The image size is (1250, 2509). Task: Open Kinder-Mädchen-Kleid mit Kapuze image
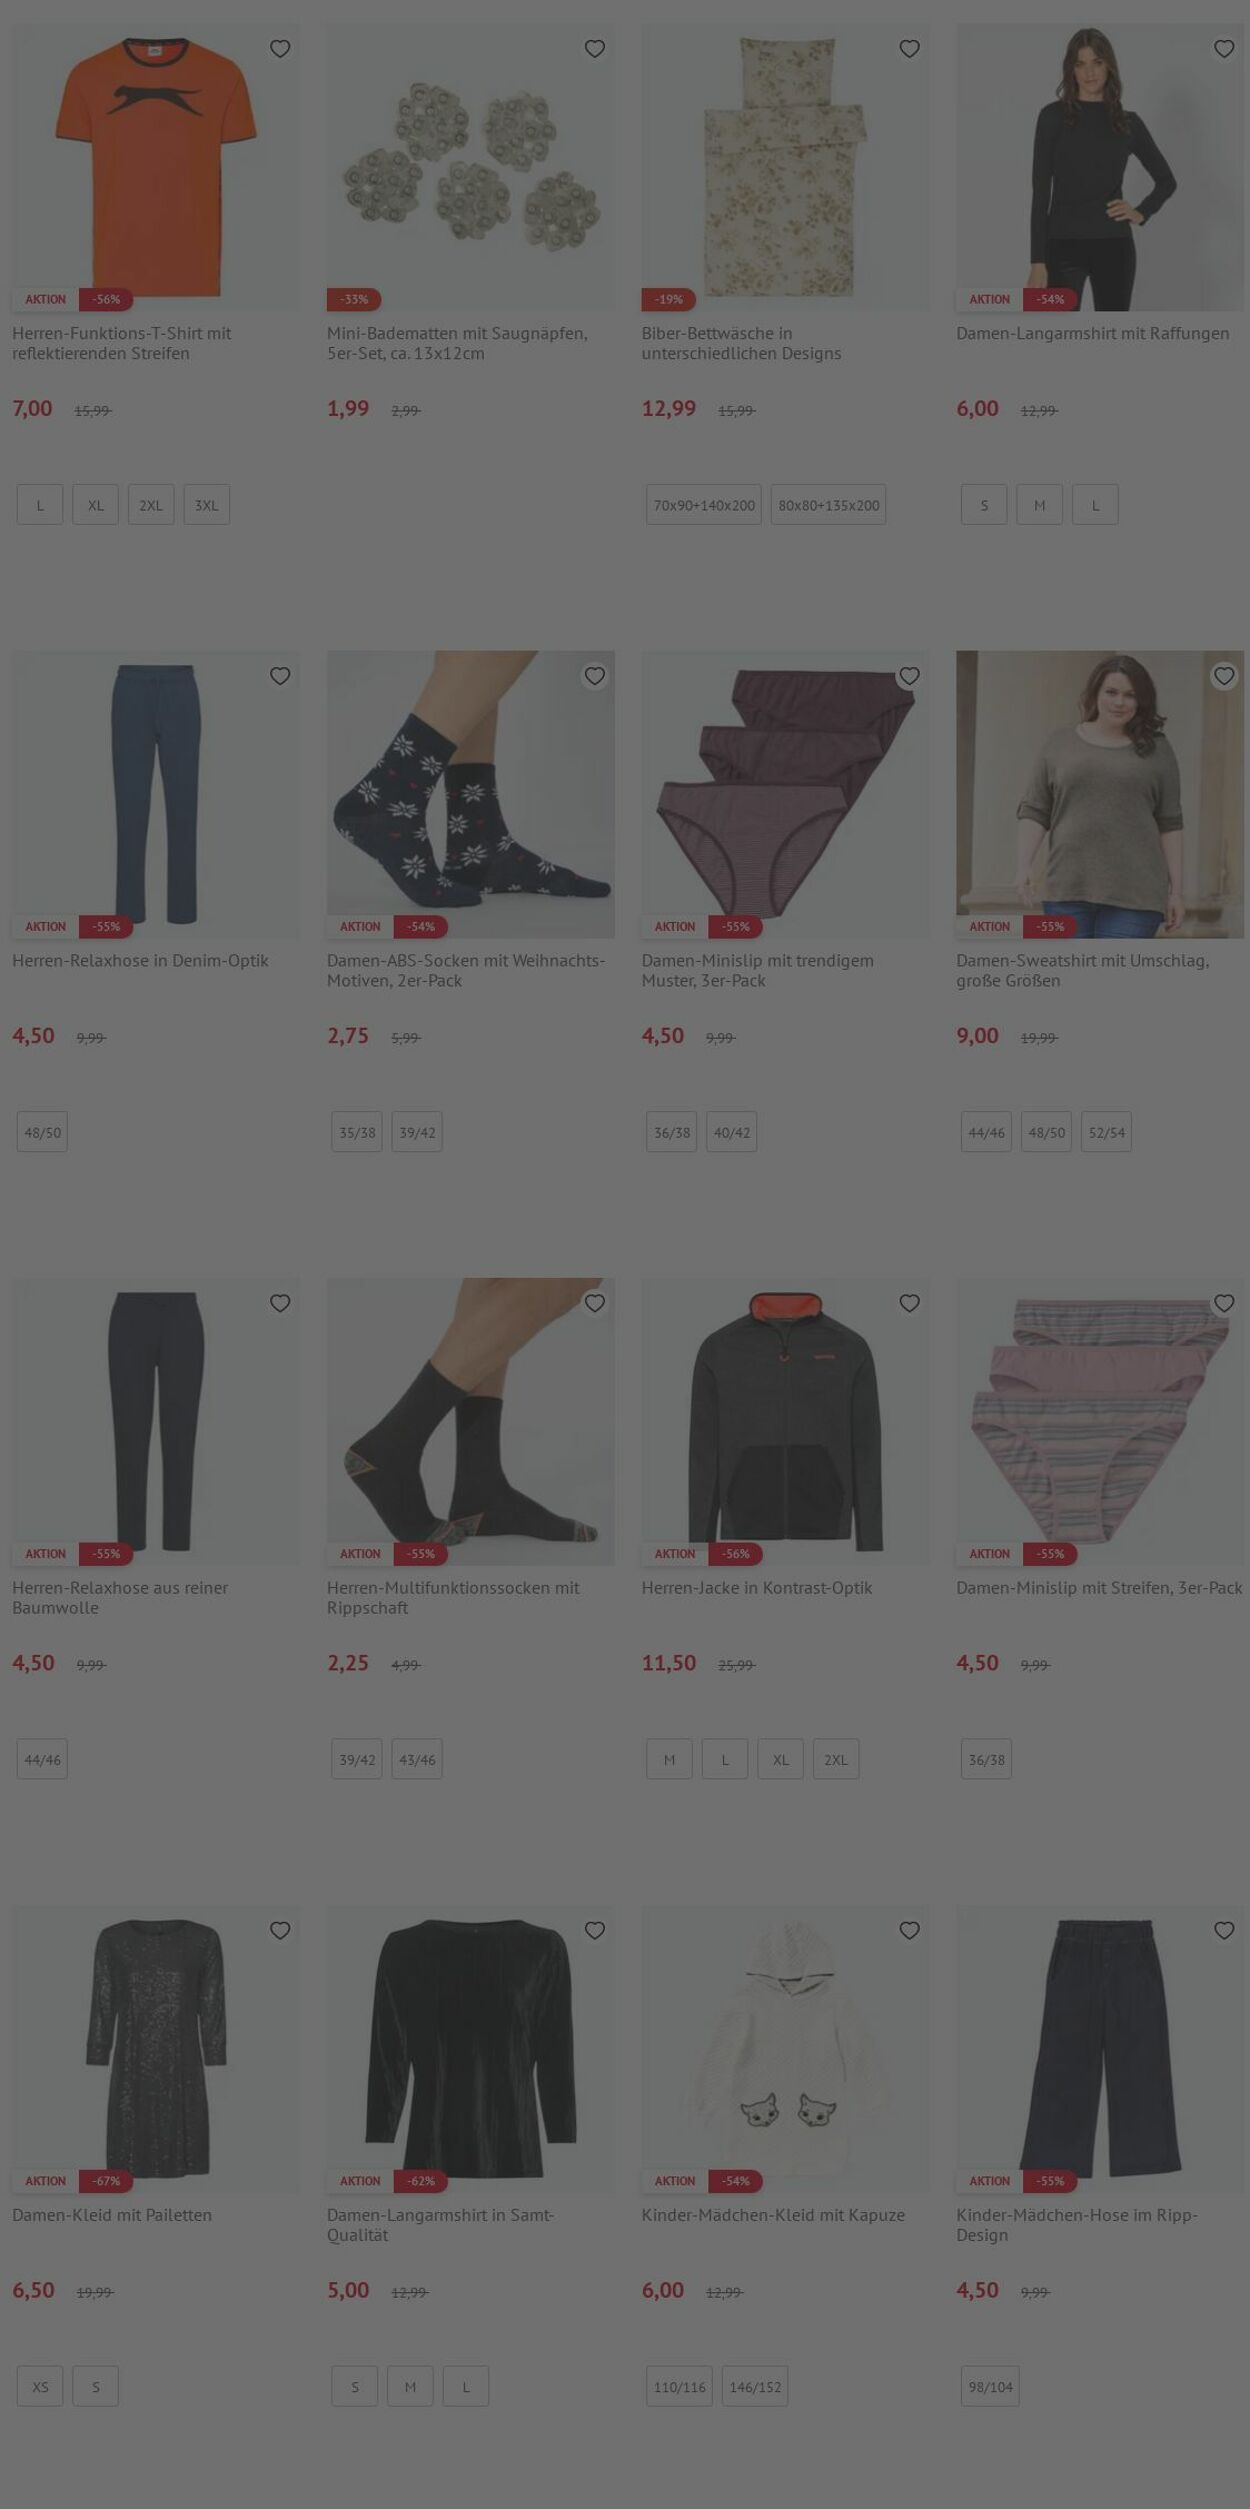tap(785, 2048)
